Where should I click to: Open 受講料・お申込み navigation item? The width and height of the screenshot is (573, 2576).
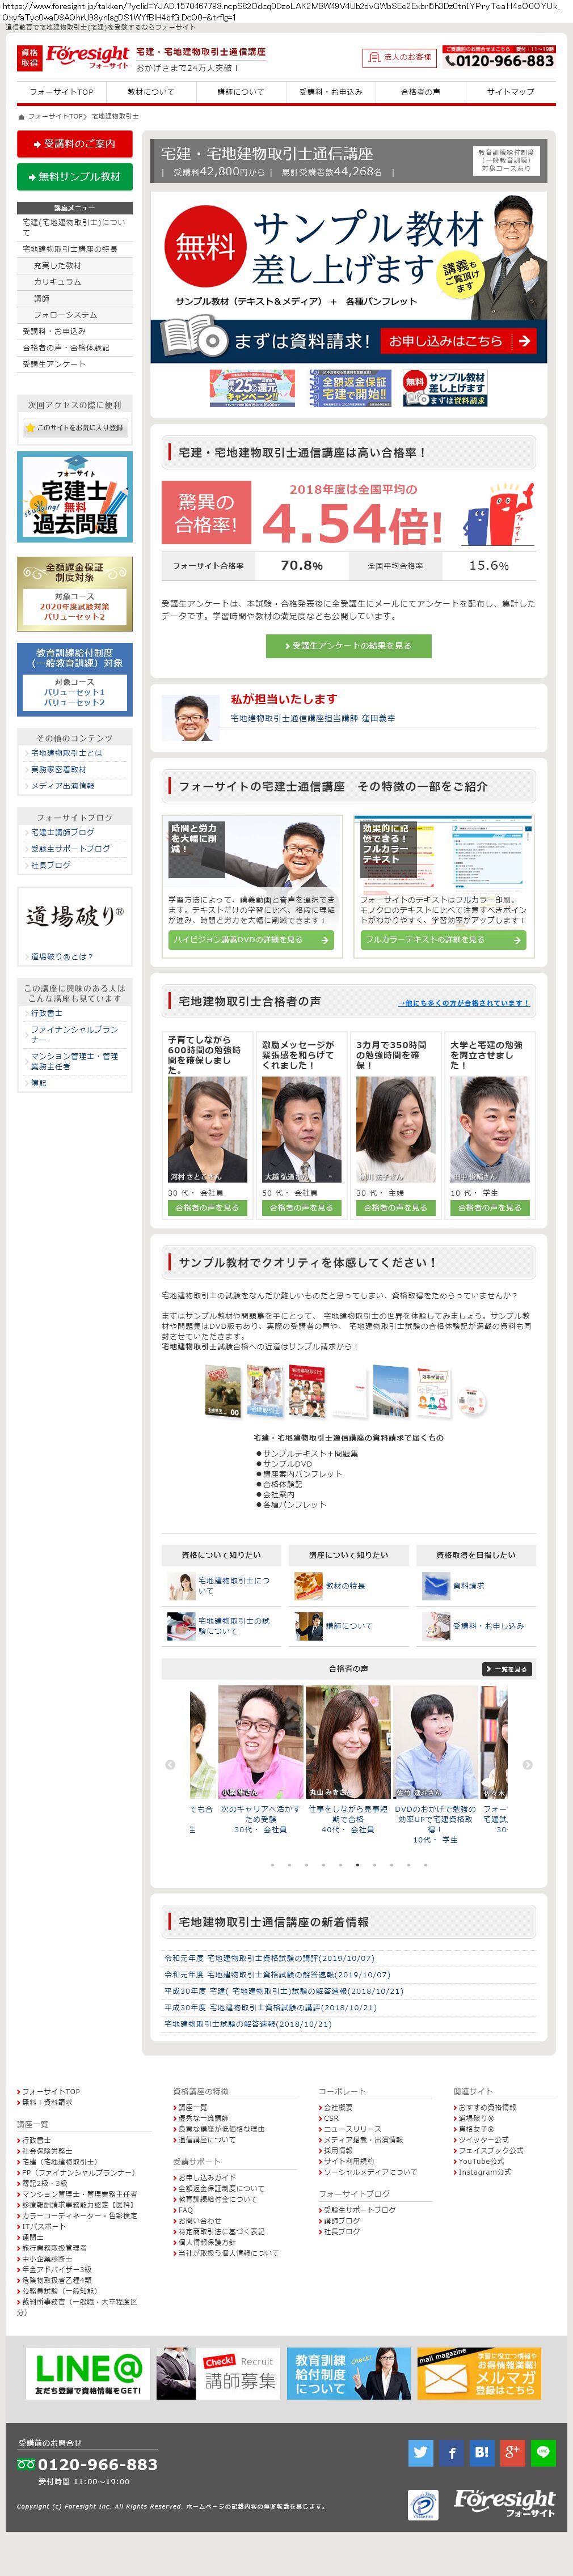pyautogui.click(x=331, y=92)
